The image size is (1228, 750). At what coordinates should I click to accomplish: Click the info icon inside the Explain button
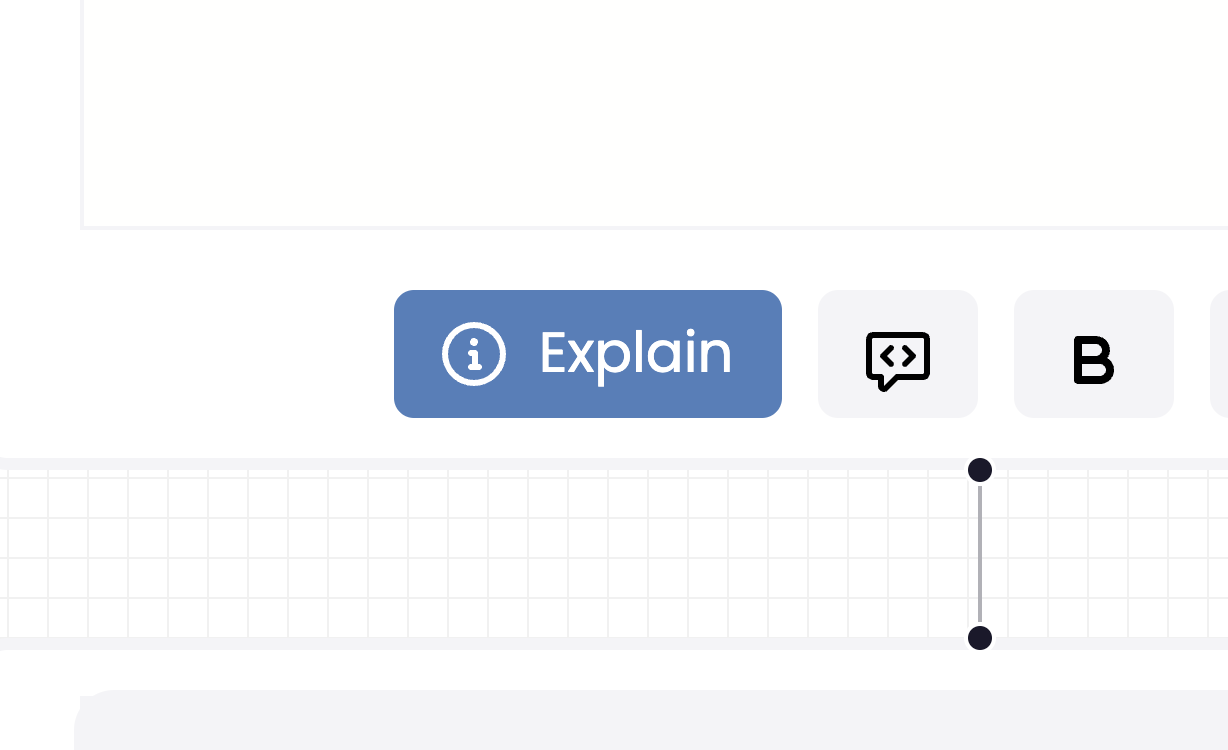click(475, 353)
